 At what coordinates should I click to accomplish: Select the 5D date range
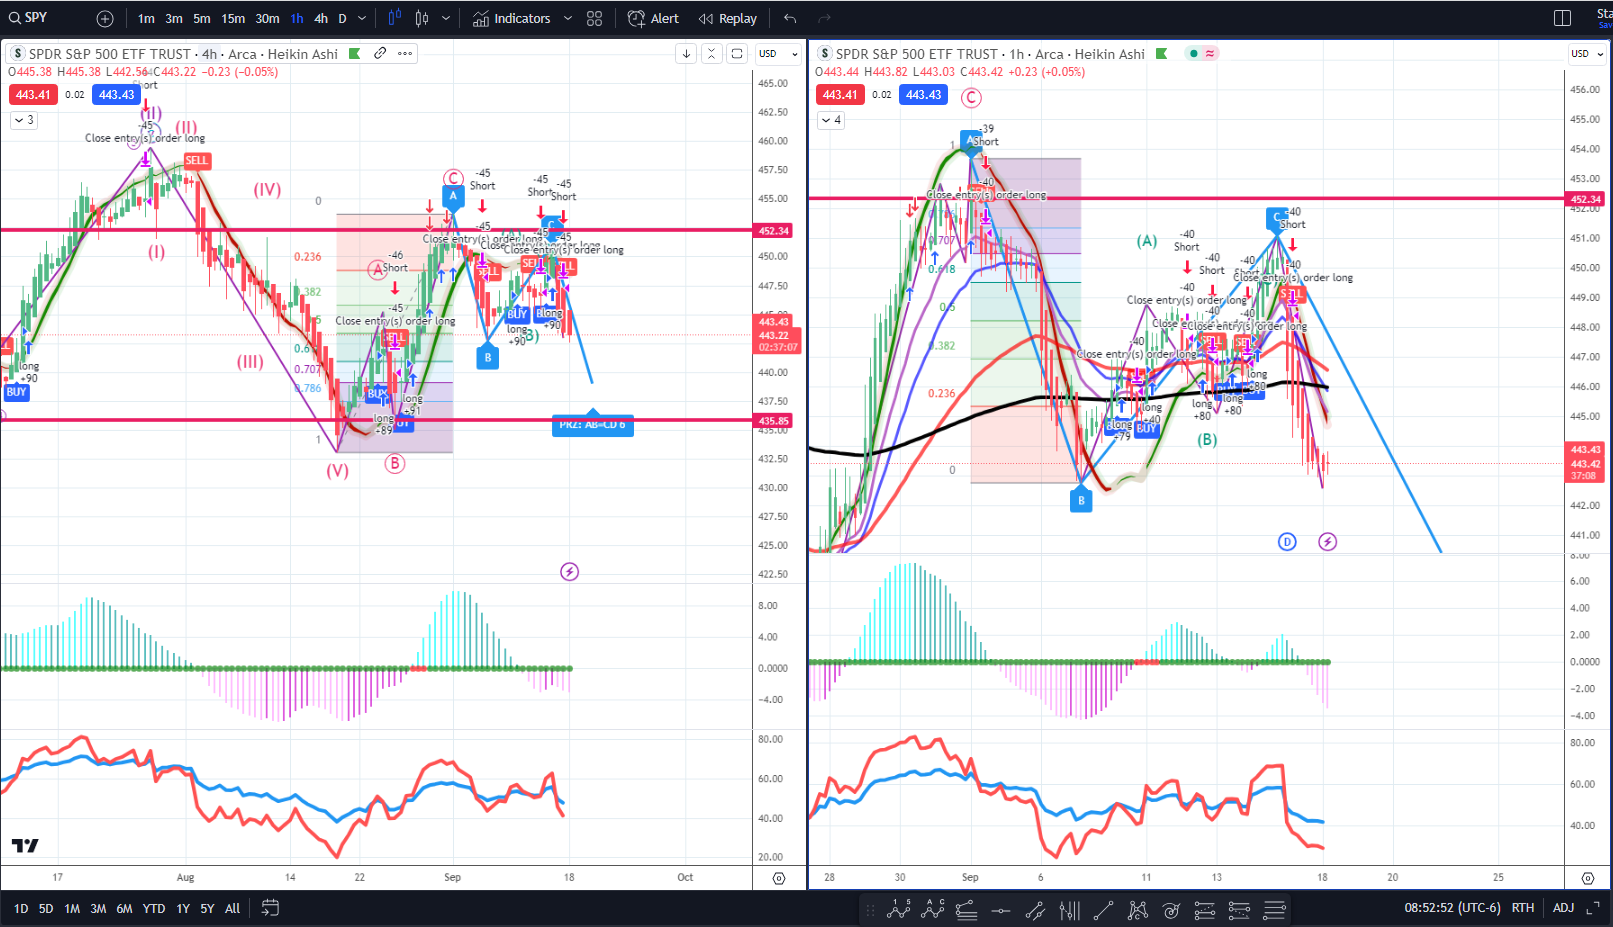(x=46, y=909)
